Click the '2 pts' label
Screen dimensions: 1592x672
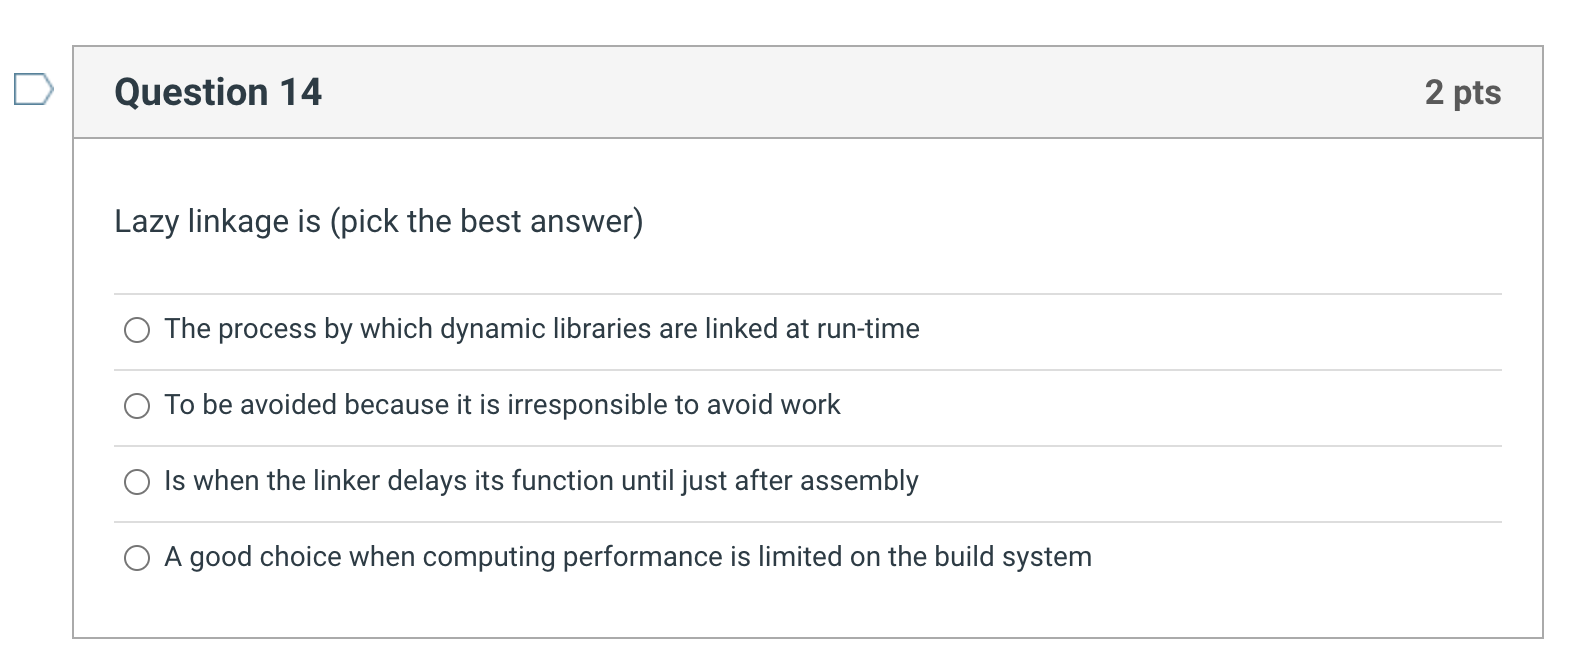click(x=1464, y=91)
